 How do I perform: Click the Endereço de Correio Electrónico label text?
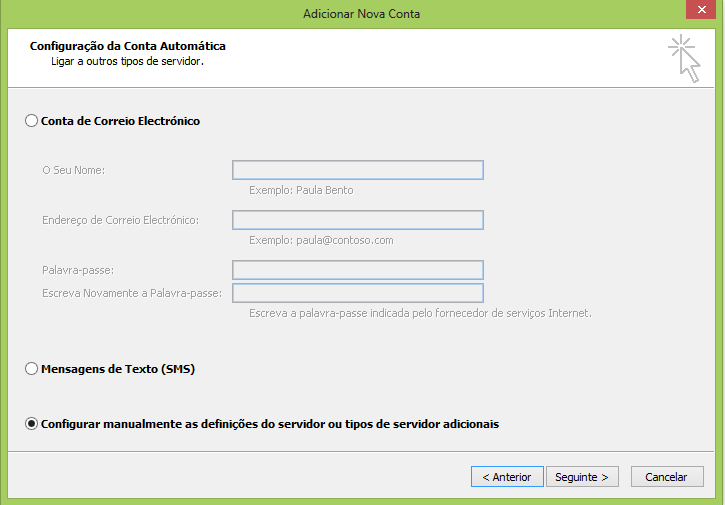(x=120, y=220)
